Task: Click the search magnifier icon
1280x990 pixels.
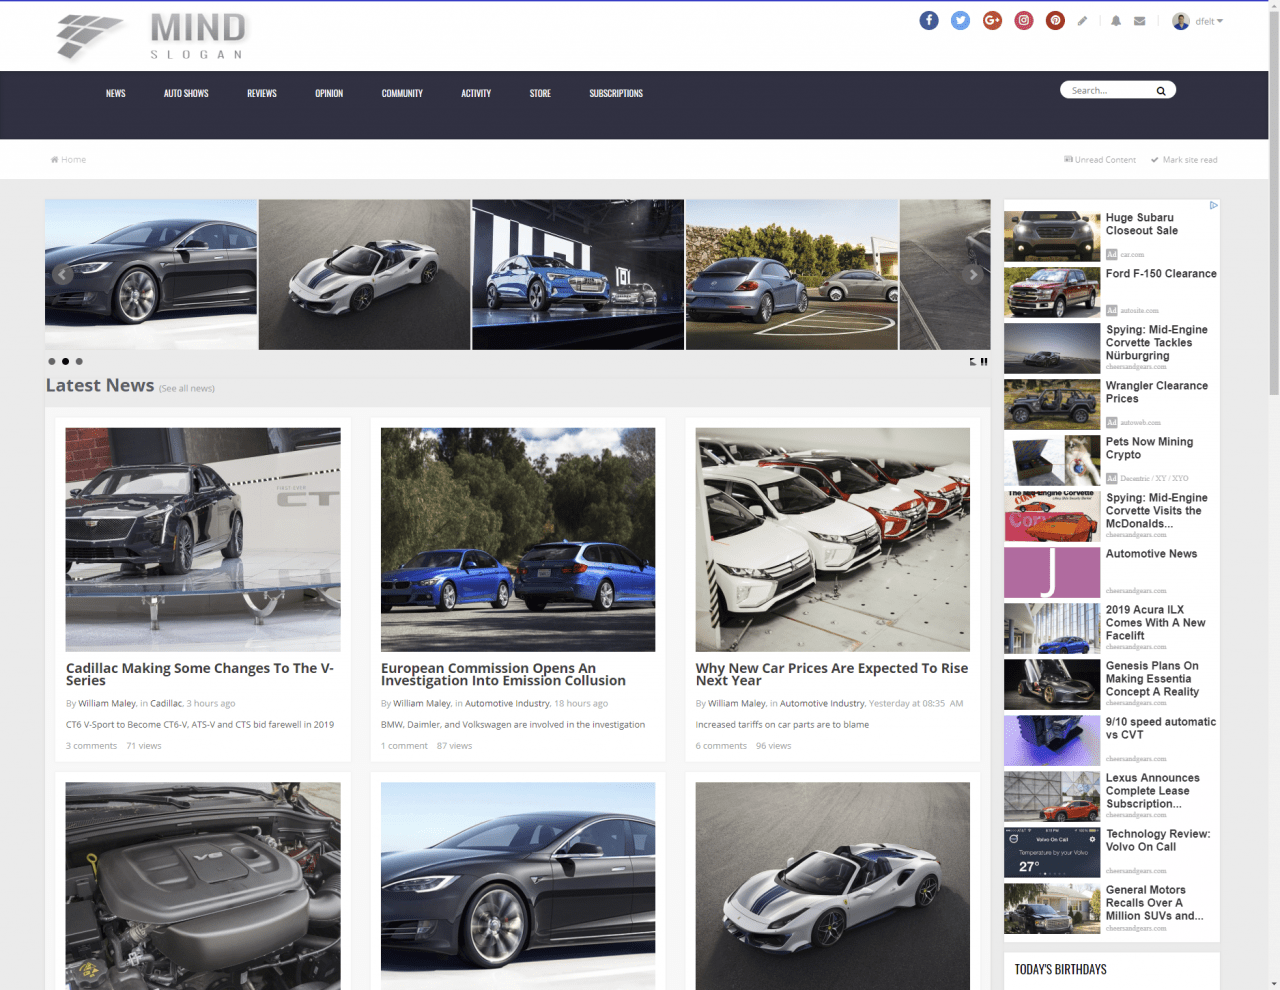Action: click(x=1161, y=91)
